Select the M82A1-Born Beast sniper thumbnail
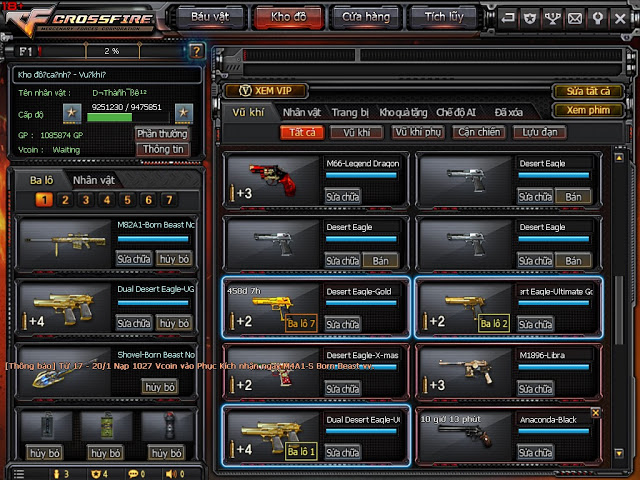The height and width of the screenshot is (480, 640). click(65, 243)
